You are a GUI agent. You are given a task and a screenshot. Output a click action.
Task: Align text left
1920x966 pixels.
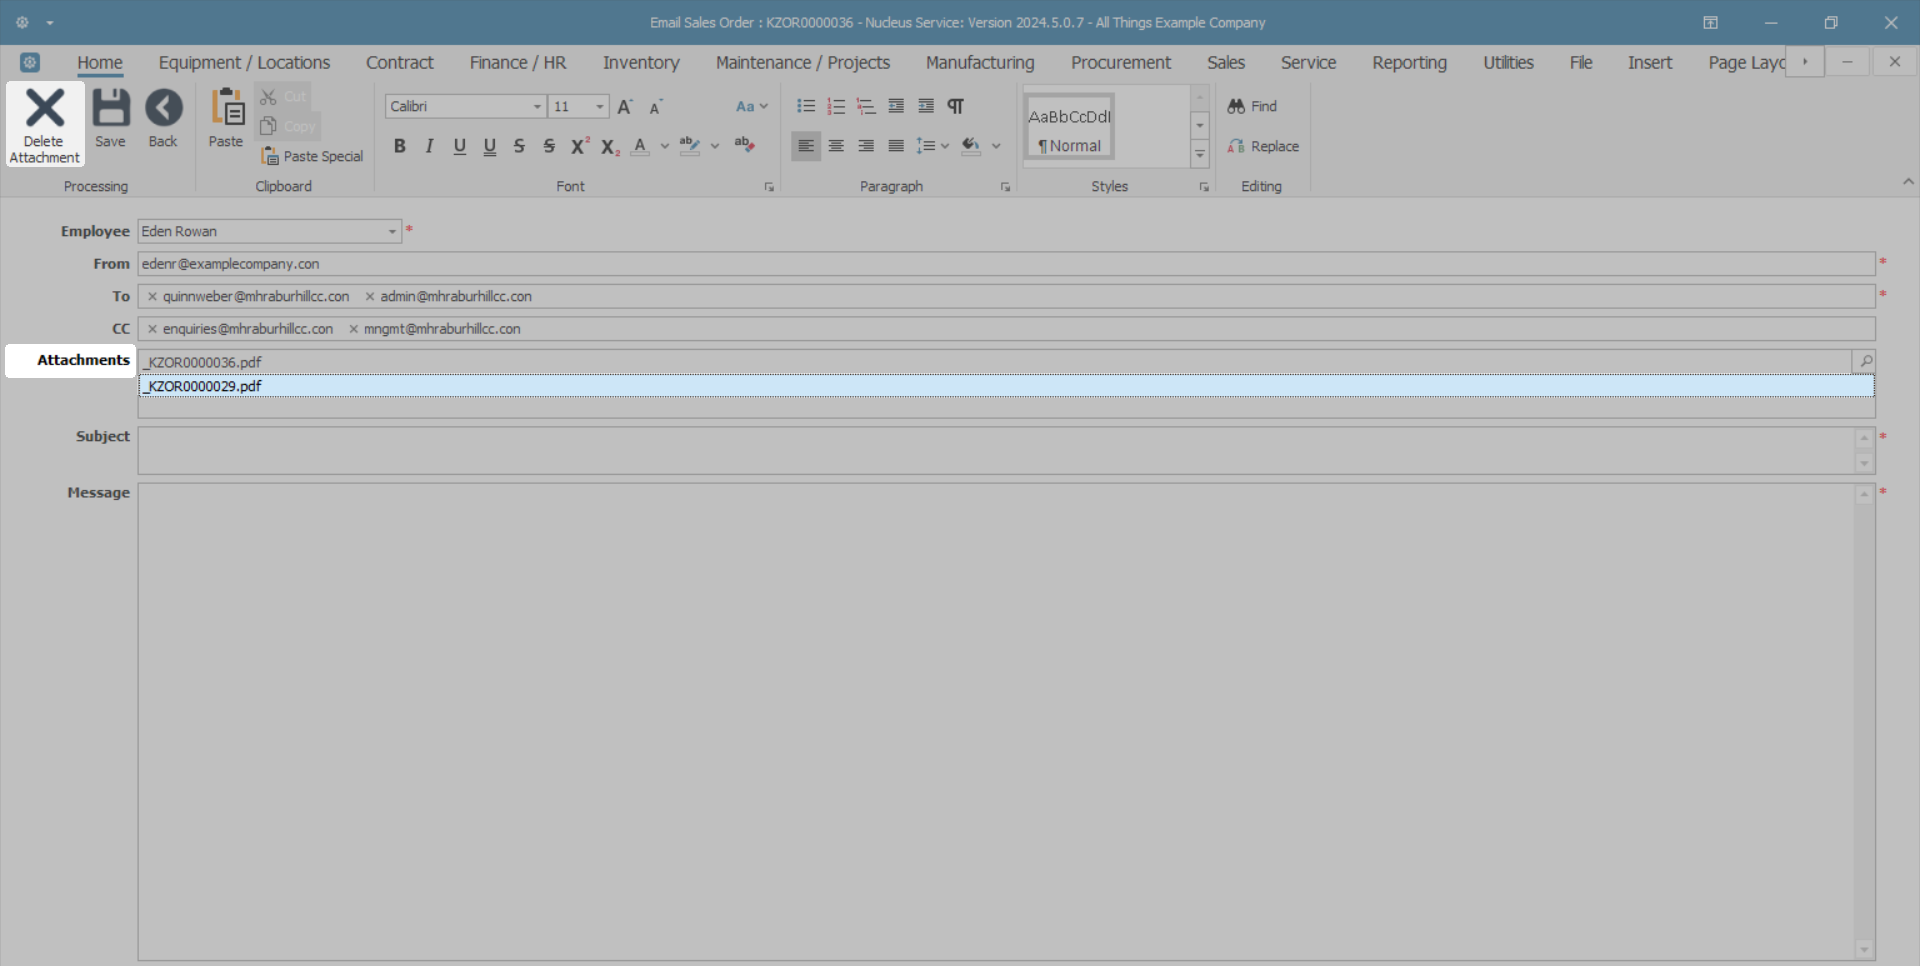pyautogui.click(x=806, y=146)
